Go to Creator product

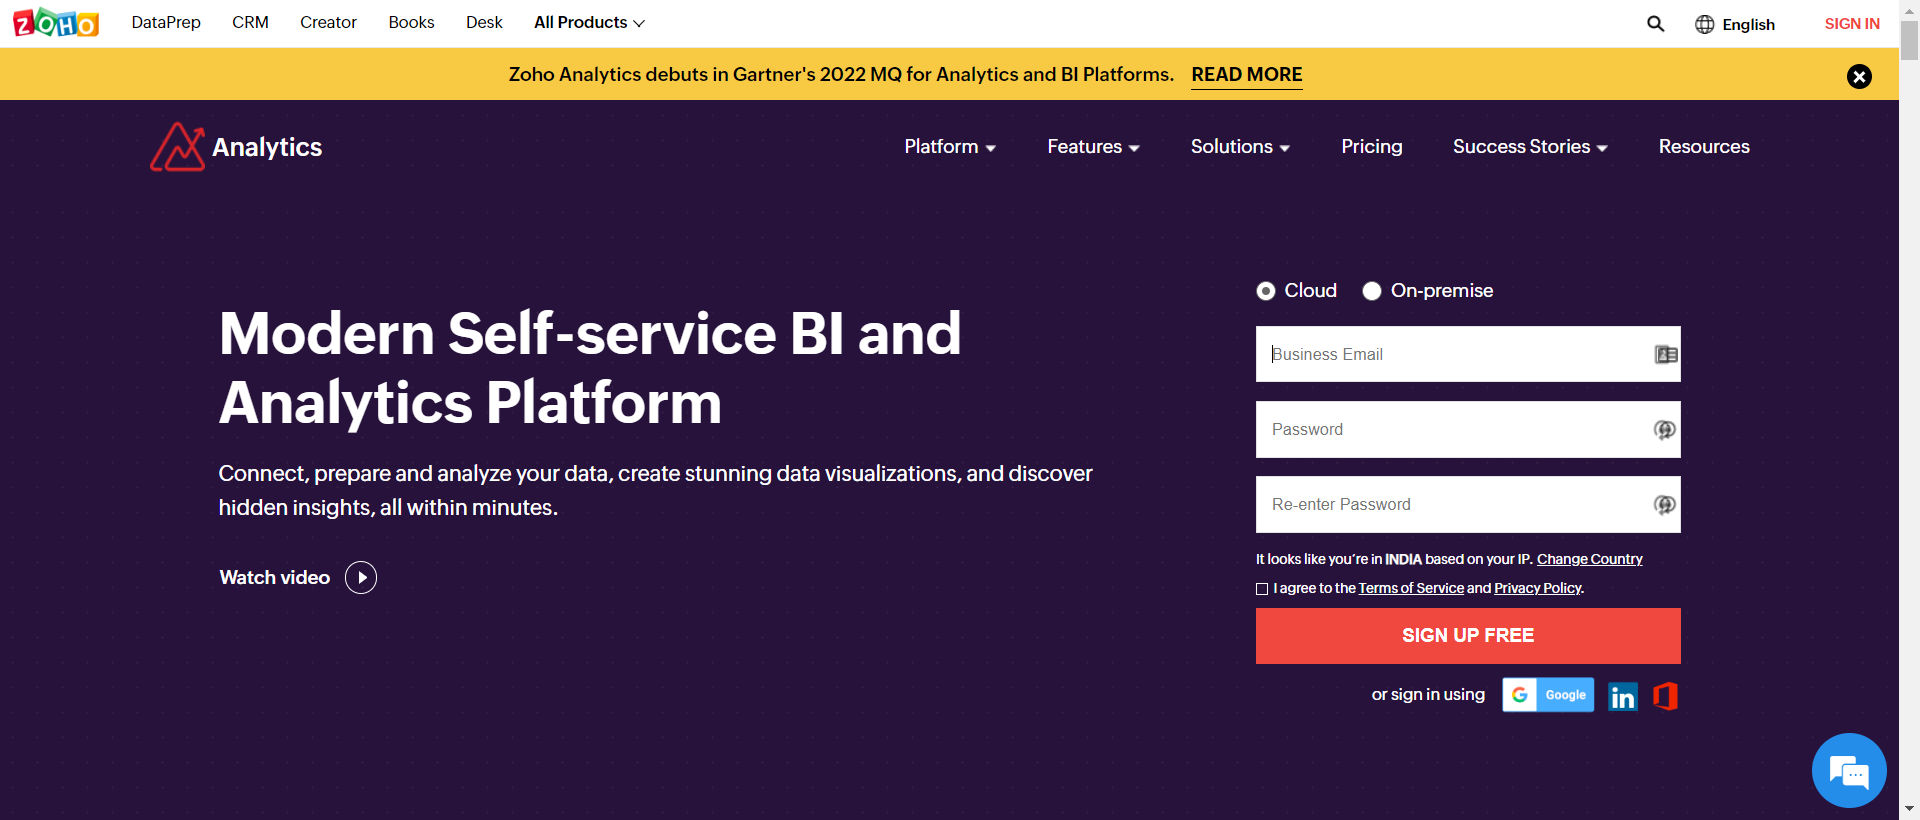328,22
